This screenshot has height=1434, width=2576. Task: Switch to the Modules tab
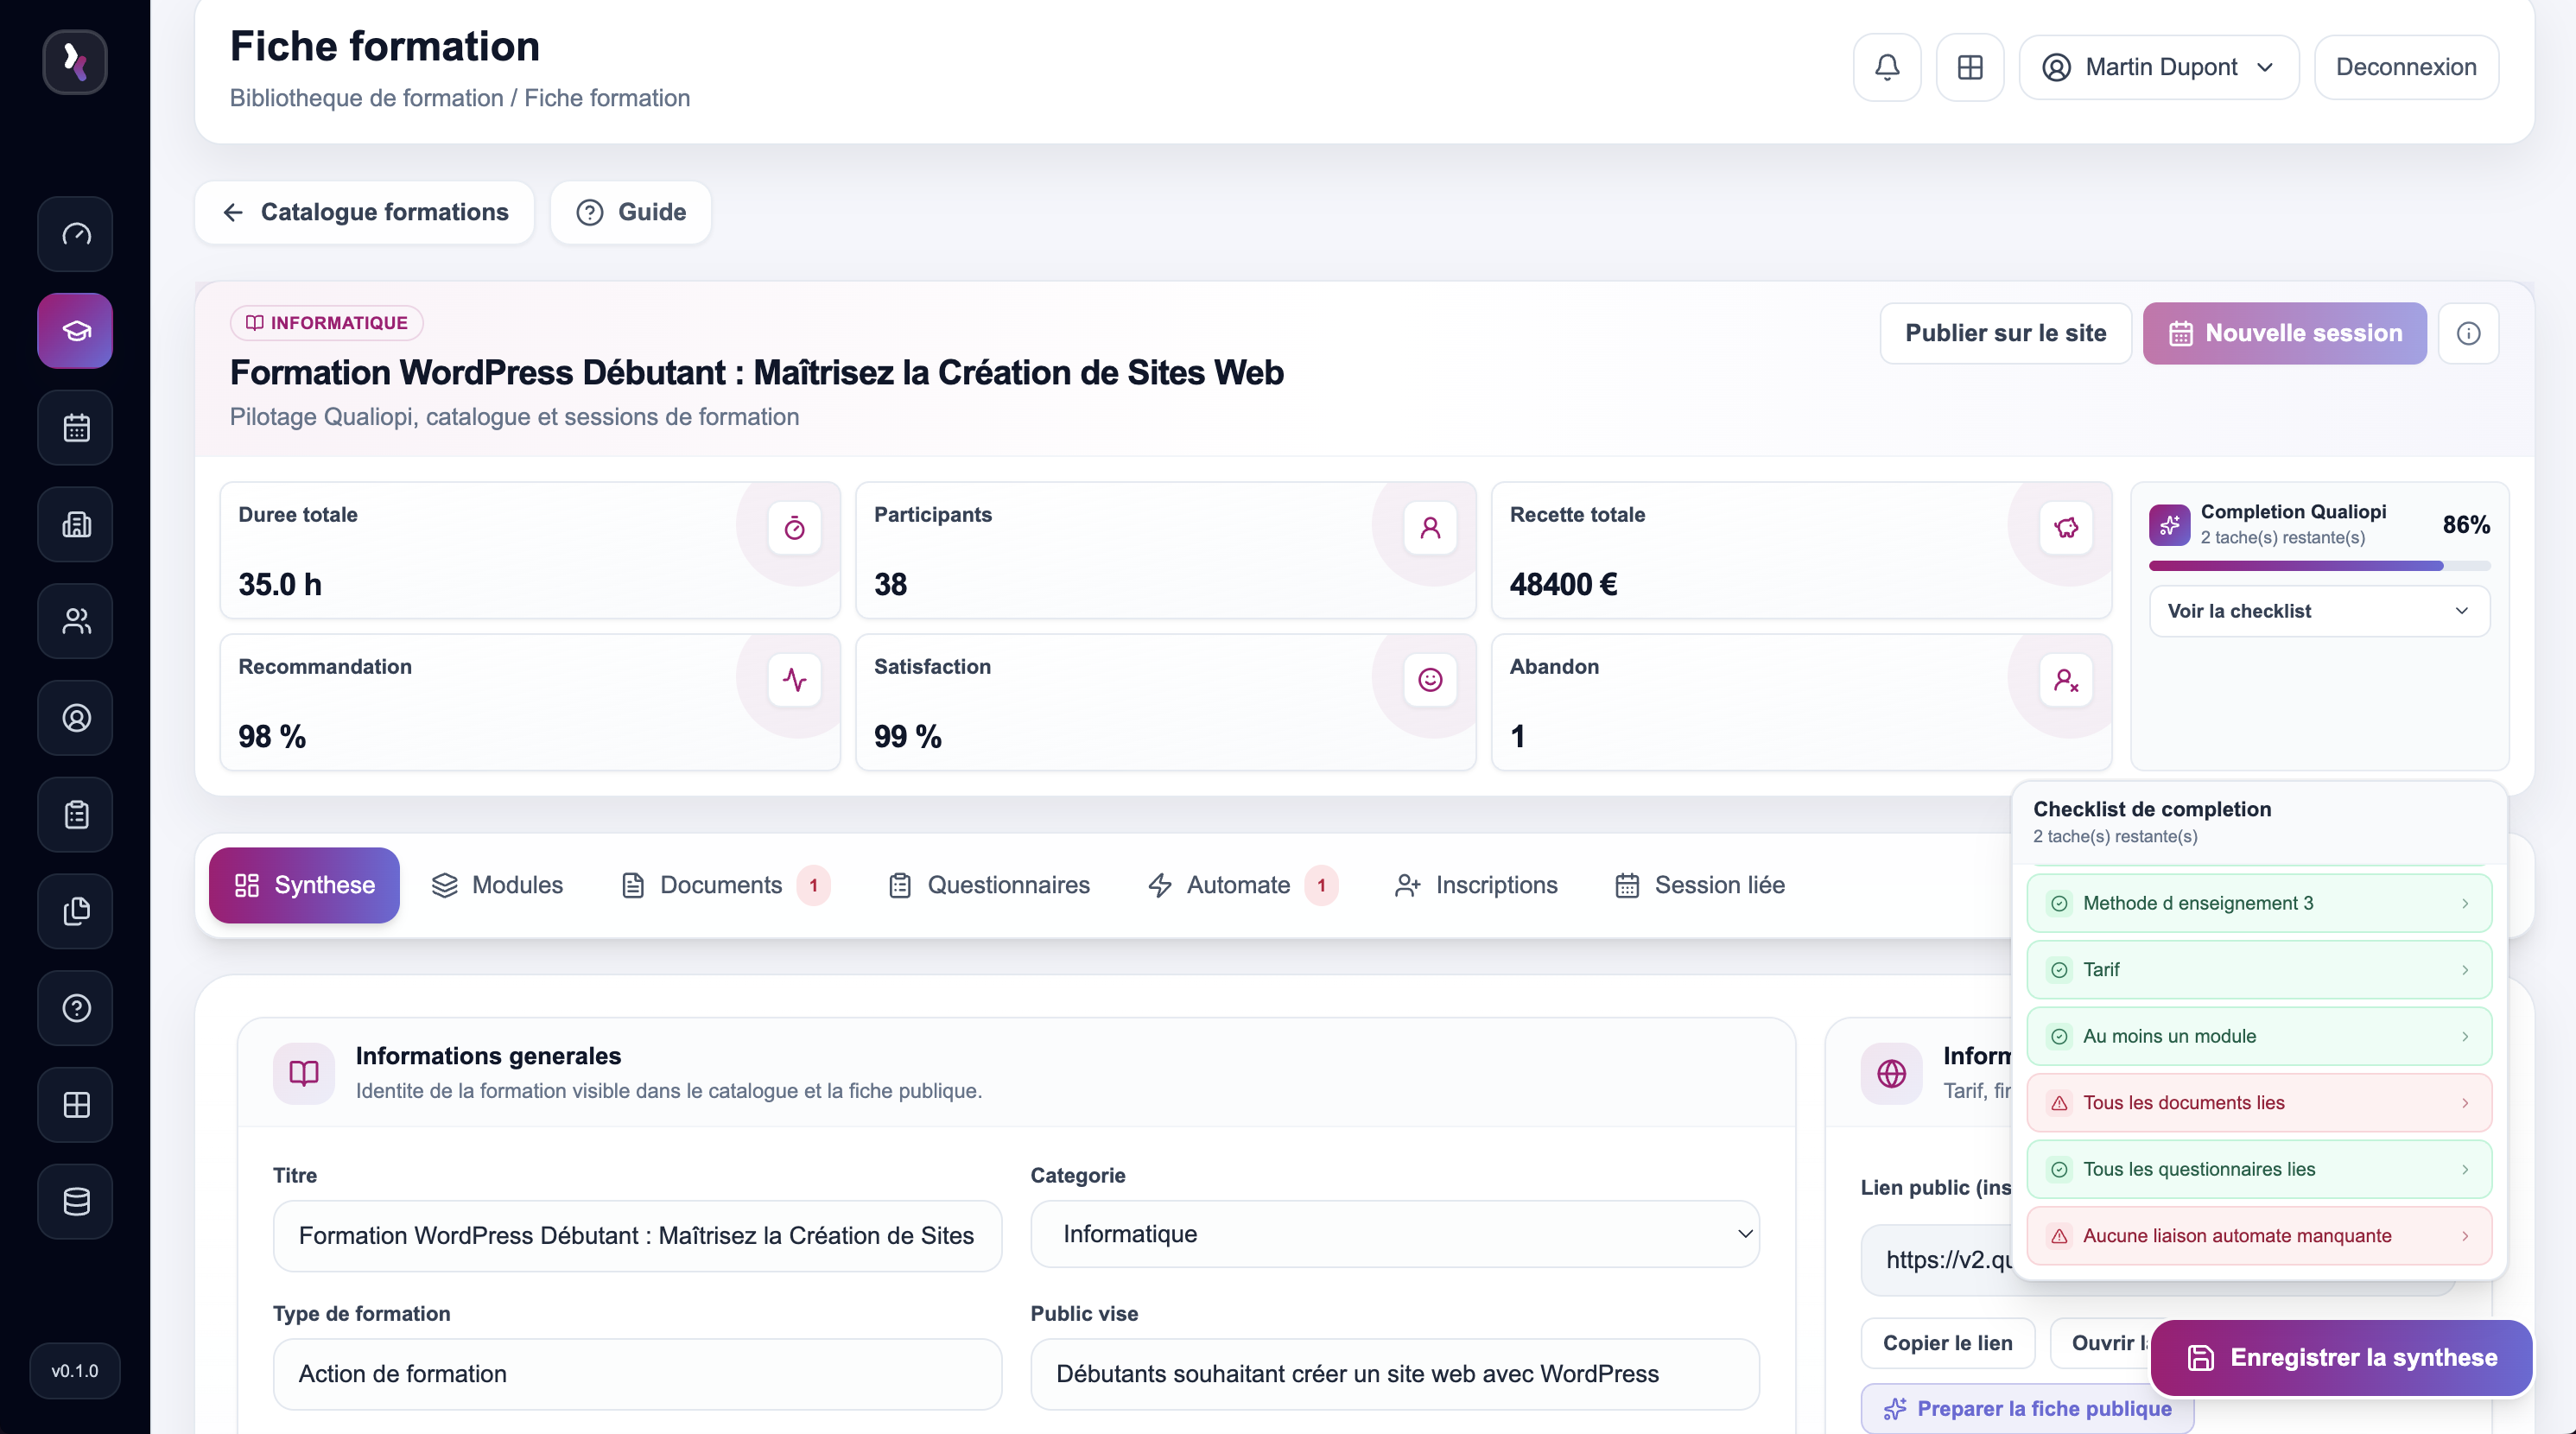pos(497,885)
